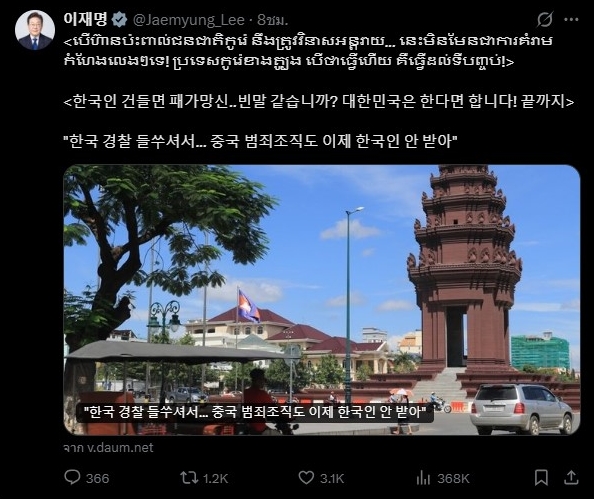Click the 8-hour timestamp
The height and width of the screenshot is (499, 594).
(273, 20)
